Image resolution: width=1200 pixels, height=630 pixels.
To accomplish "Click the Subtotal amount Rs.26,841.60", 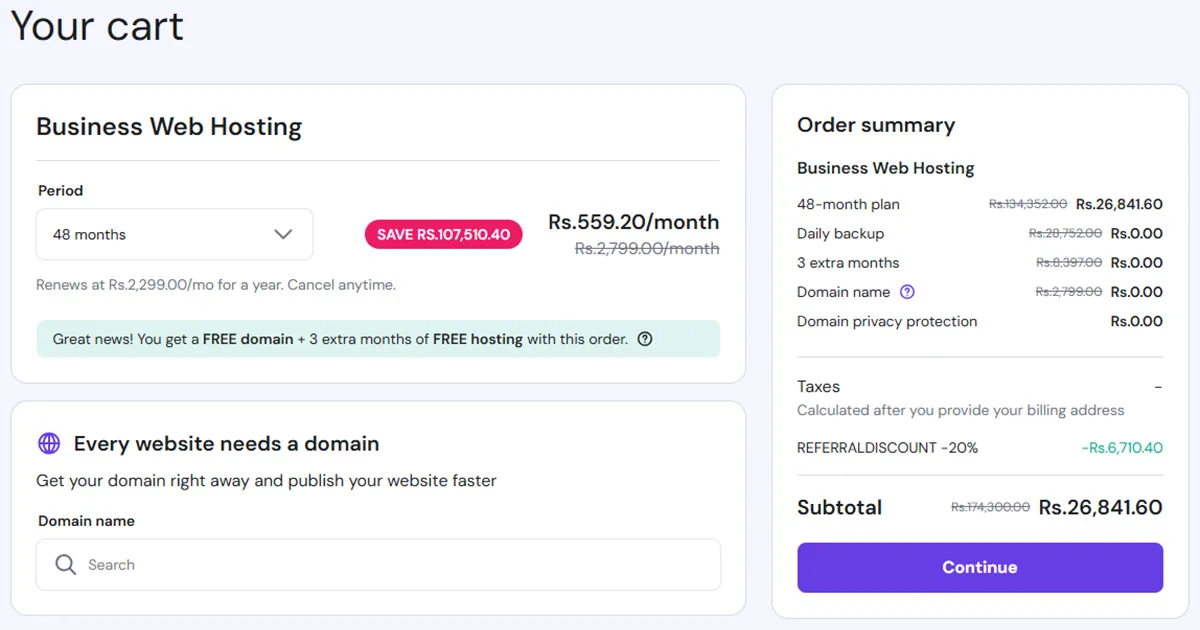I will click(x=1101, y=507).
